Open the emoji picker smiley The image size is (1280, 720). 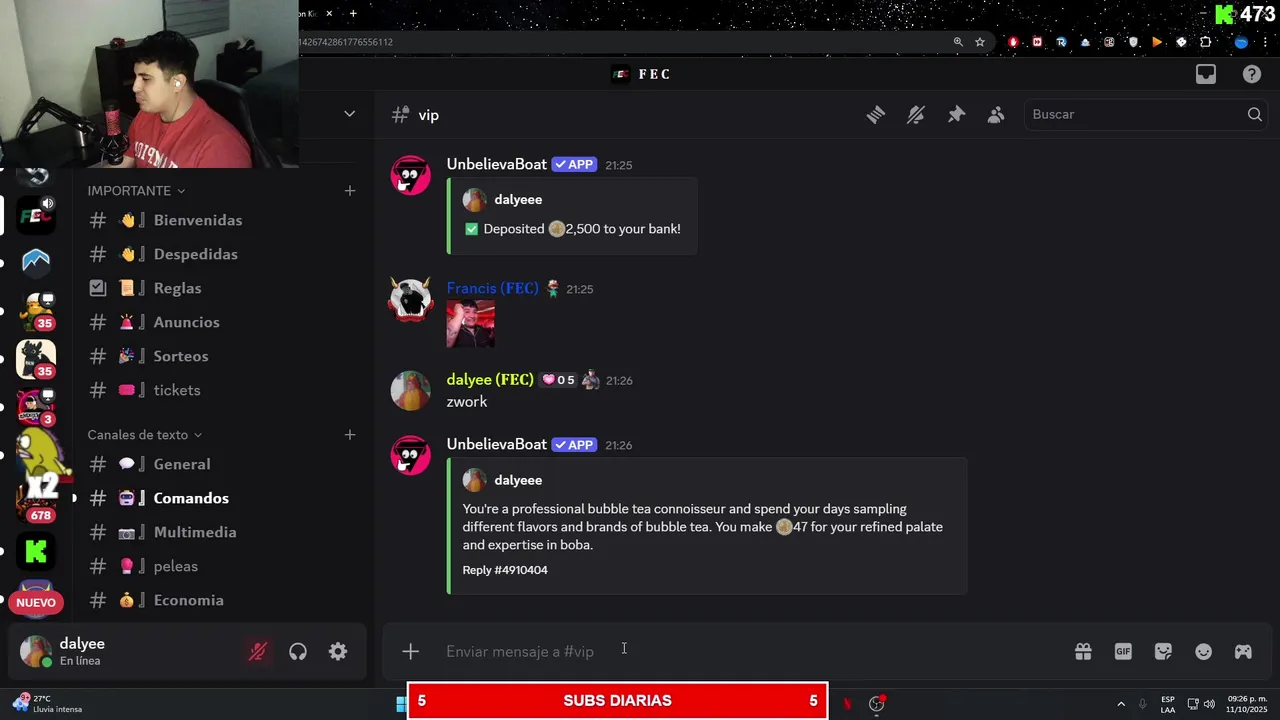point(1204,652)
